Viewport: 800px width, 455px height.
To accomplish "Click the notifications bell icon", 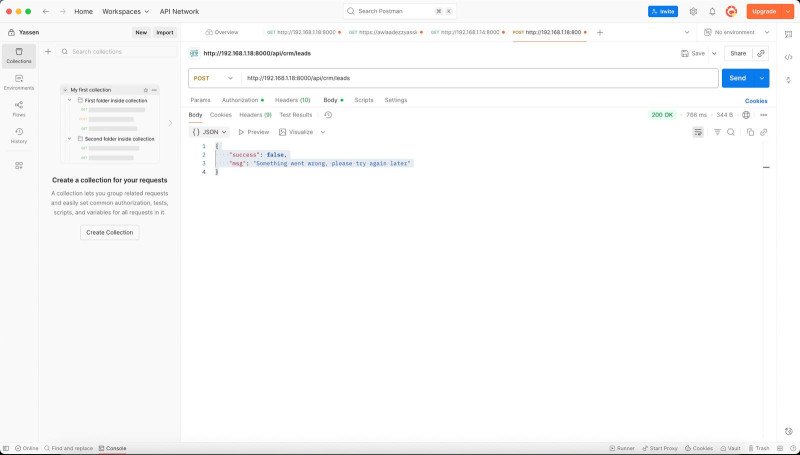I will tap(712, 11).
